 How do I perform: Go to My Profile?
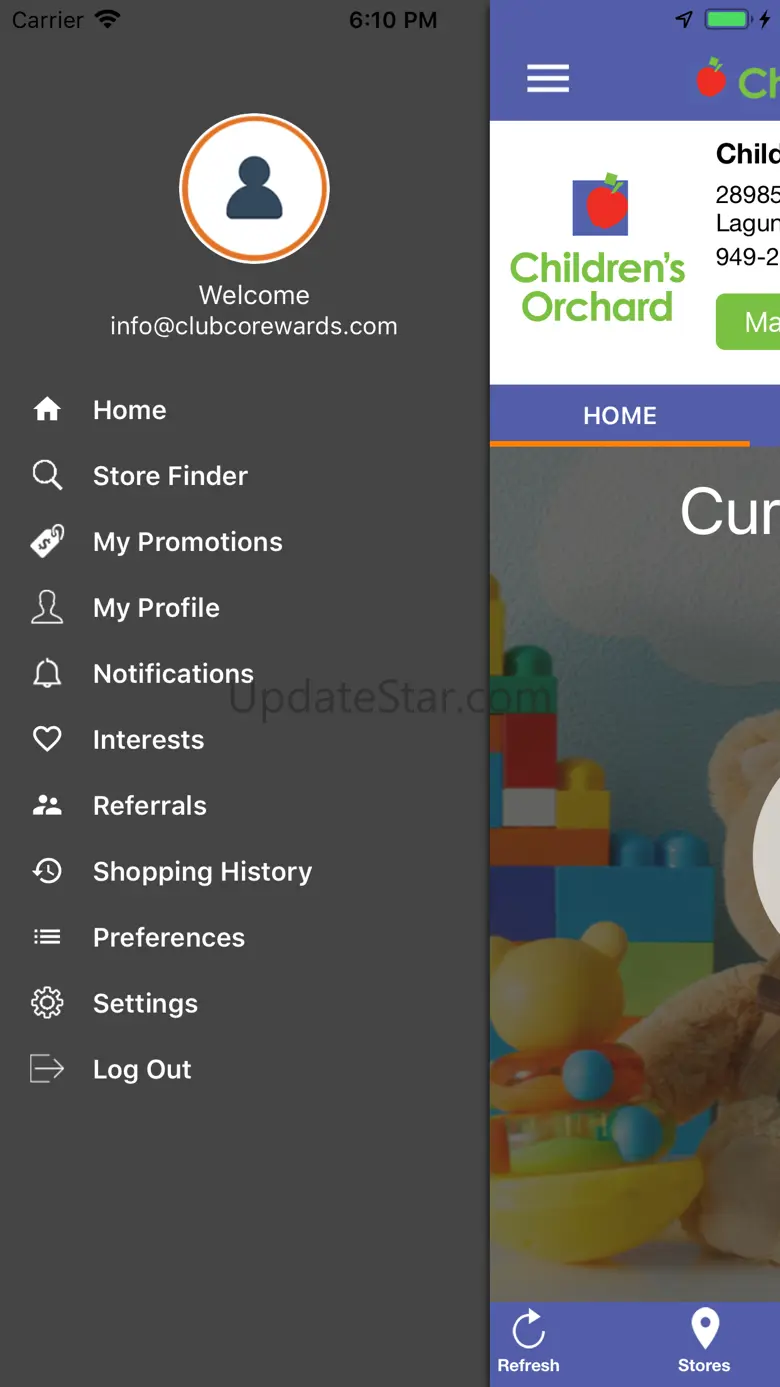[156, 607]
